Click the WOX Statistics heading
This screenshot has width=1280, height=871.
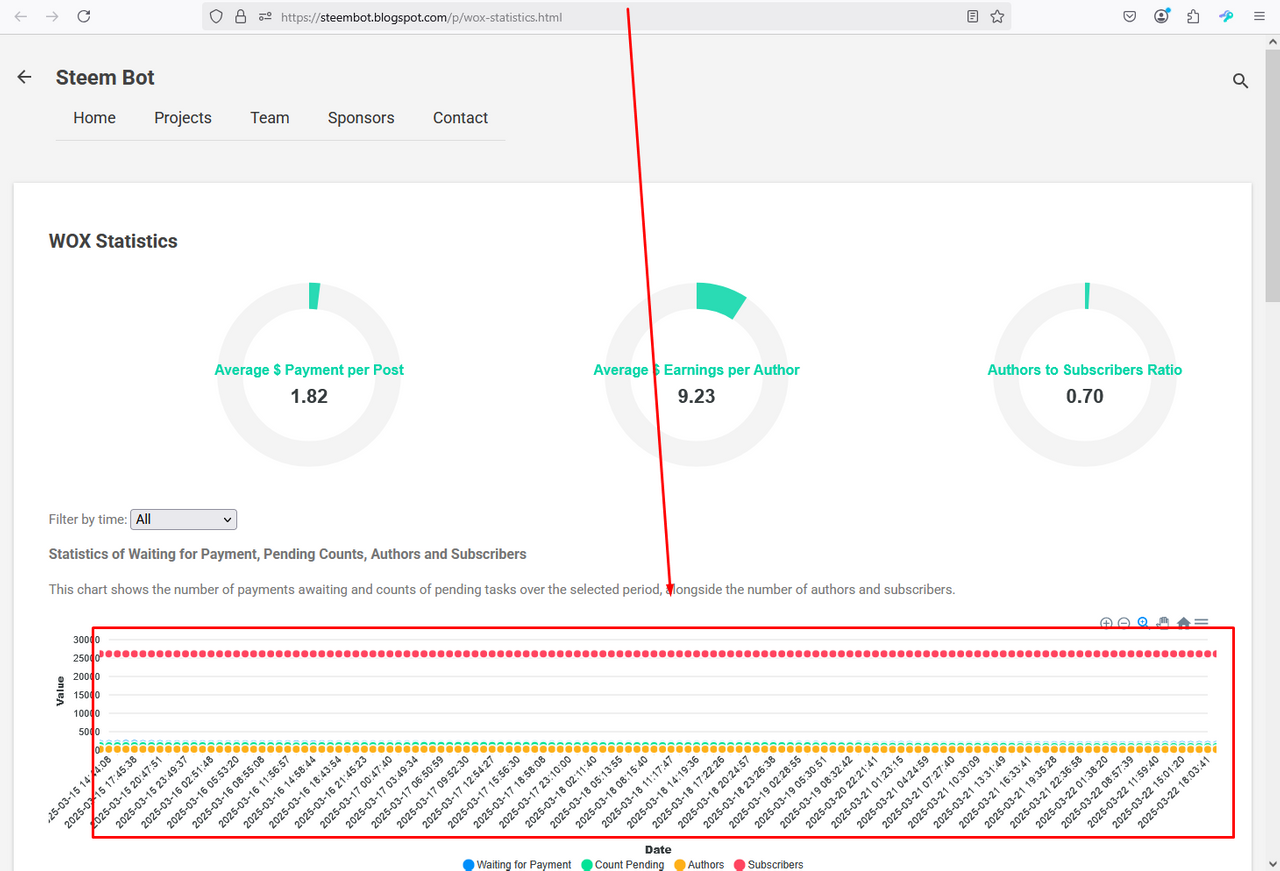point(113,241)
